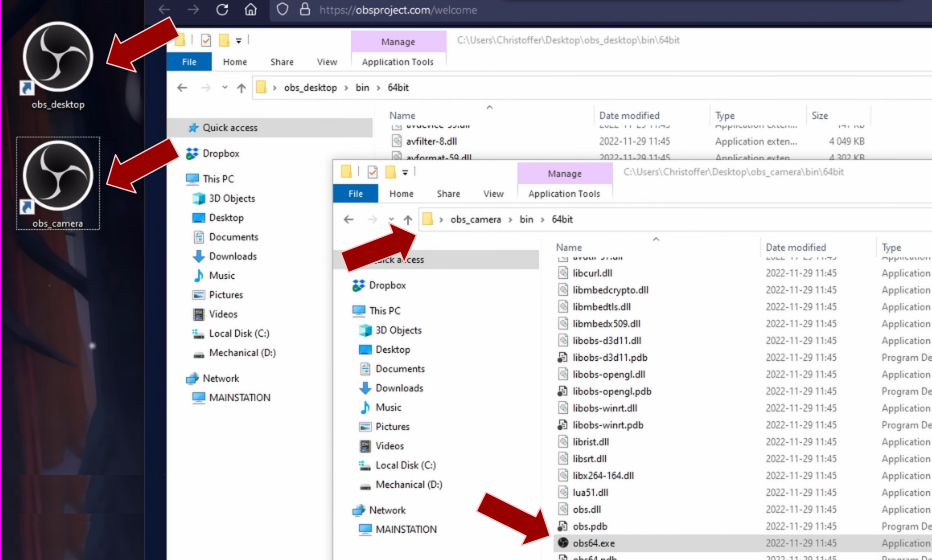Open Share tab in obs_desktop window

(x=281, y=62)
